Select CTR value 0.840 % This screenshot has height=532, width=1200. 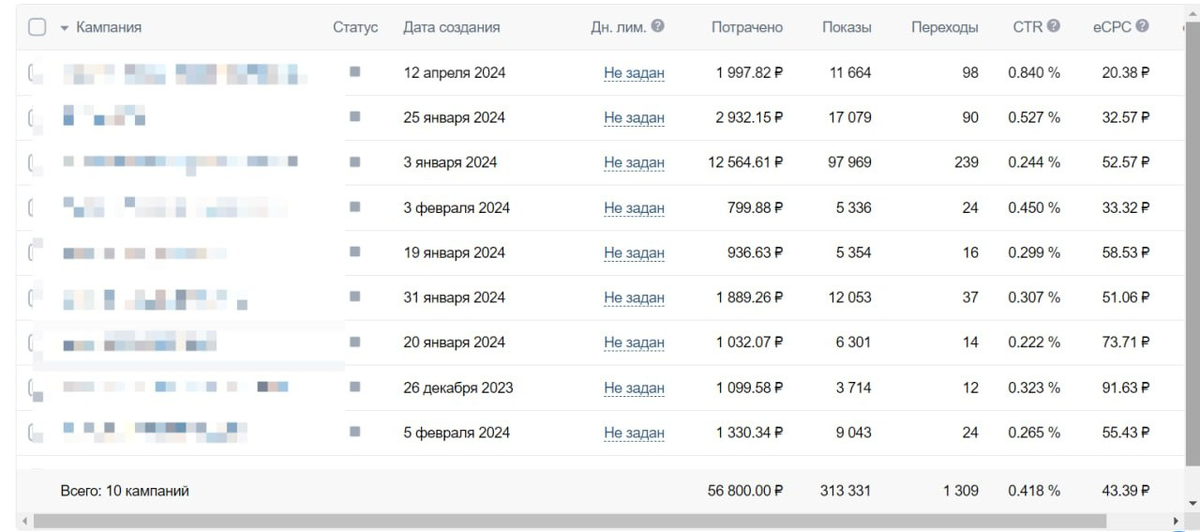coord(1034,73)
